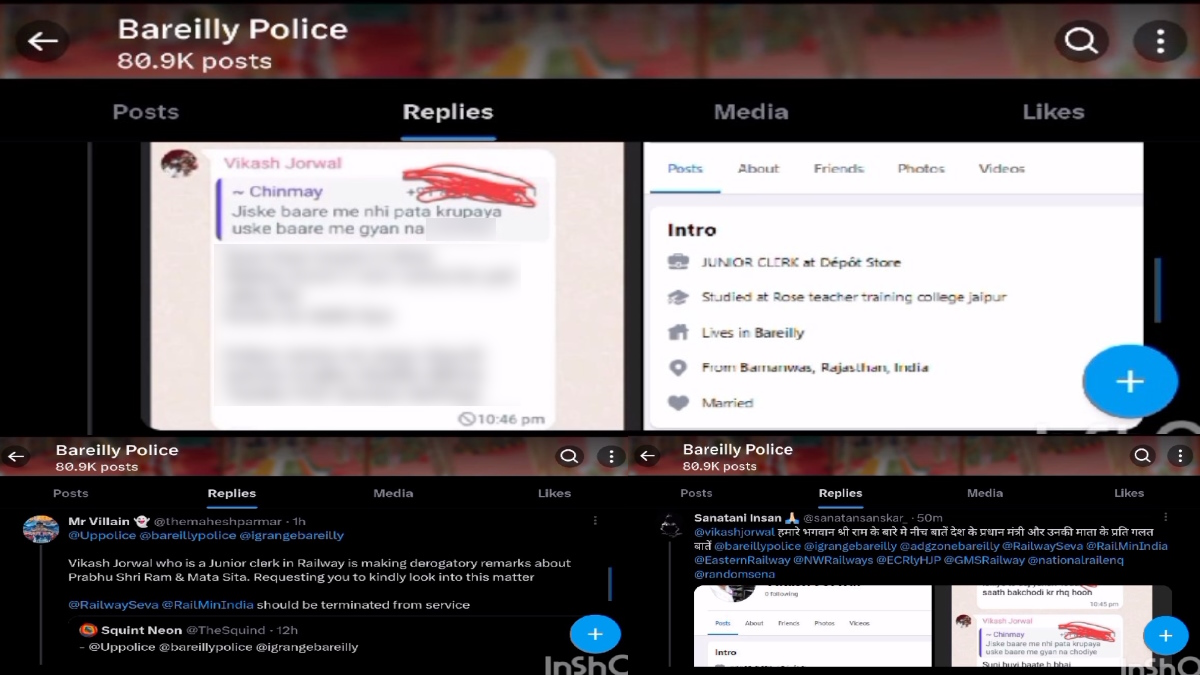Click the @RailMinIndia mention in Mr Villain's tweet
Screen dimensions: 1200x675
(x=207, y=605)
